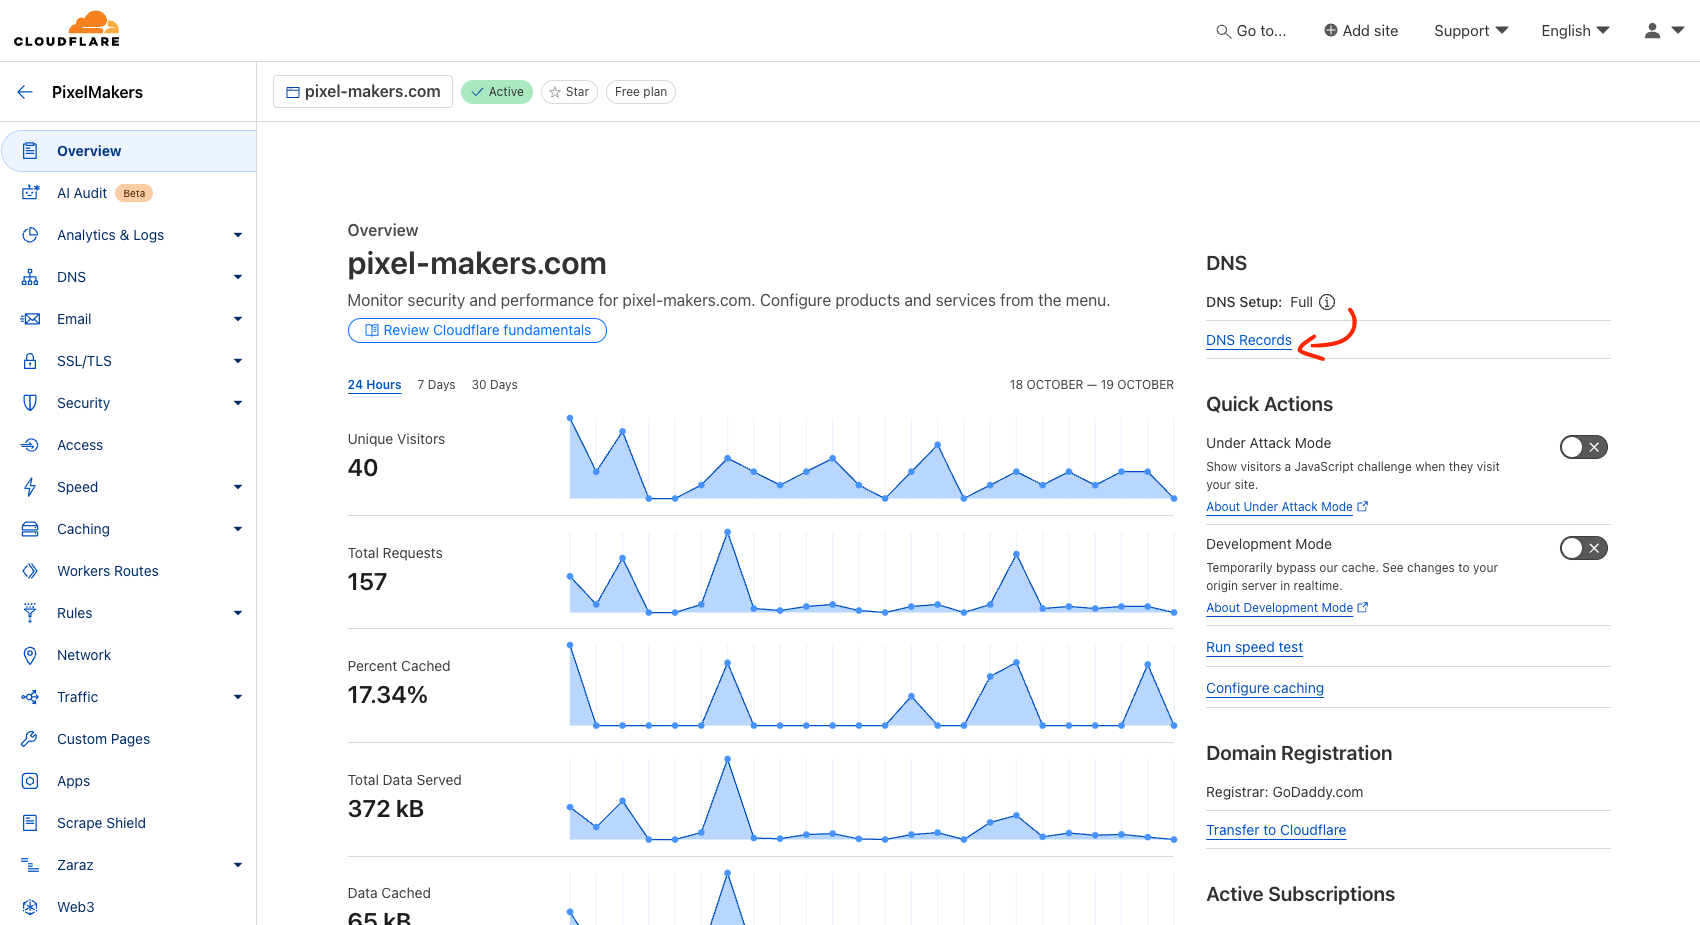Click Run speed test link
This screenshot has width=1700, height=925.
(x=1254, y=647)
